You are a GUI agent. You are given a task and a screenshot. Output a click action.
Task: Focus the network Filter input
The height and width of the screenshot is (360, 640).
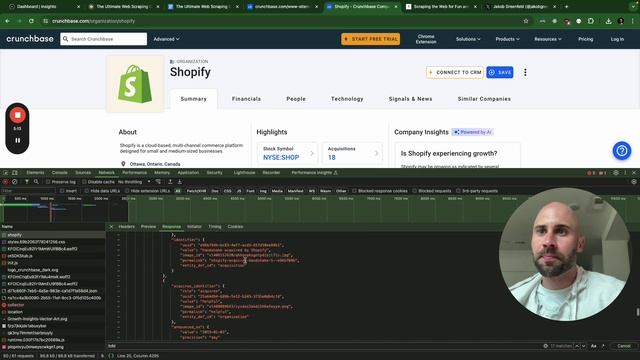tap(28, 191)
